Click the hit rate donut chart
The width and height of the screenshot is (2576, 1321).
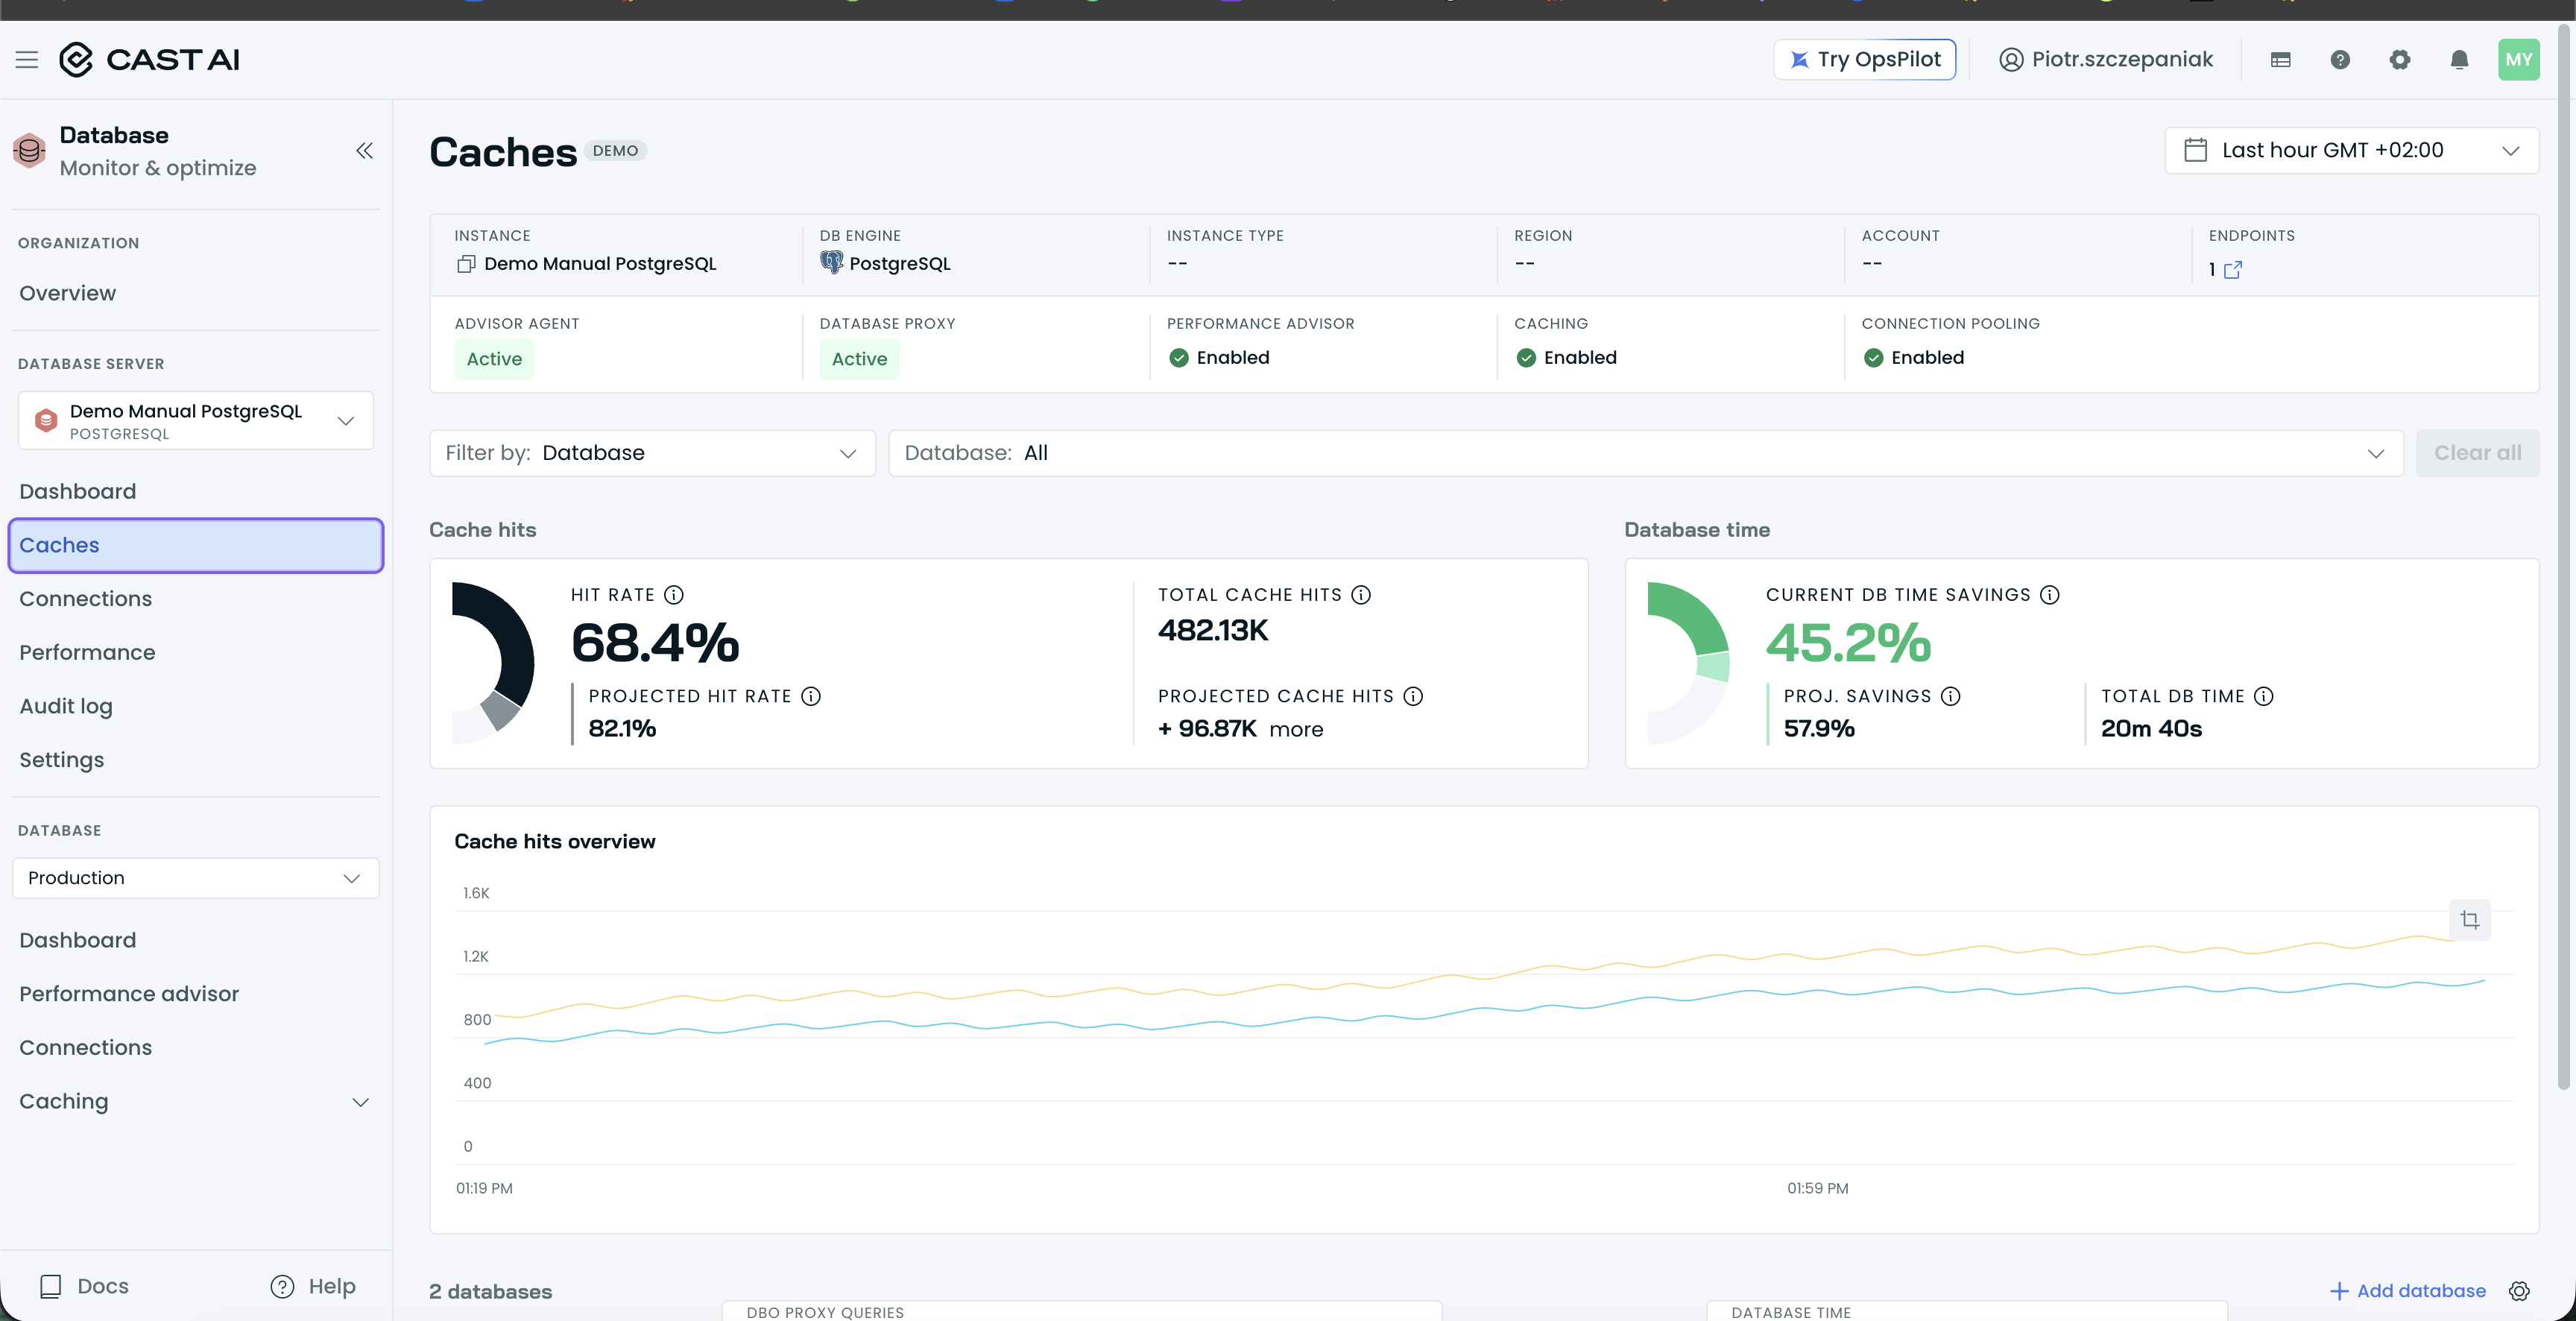click(x=493, y=663)
